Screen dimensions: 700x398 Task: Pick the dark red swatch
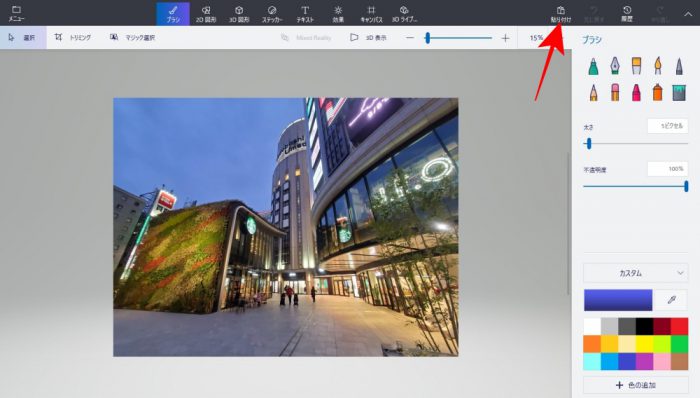[x=662, y=326]
